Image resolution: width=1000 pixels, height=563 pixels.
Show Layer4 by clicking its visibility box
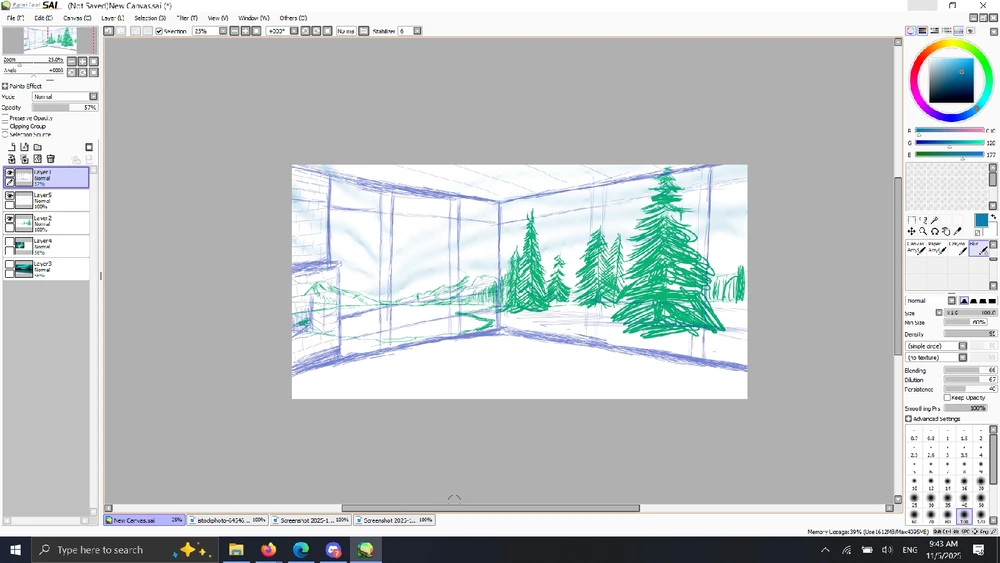10,242
